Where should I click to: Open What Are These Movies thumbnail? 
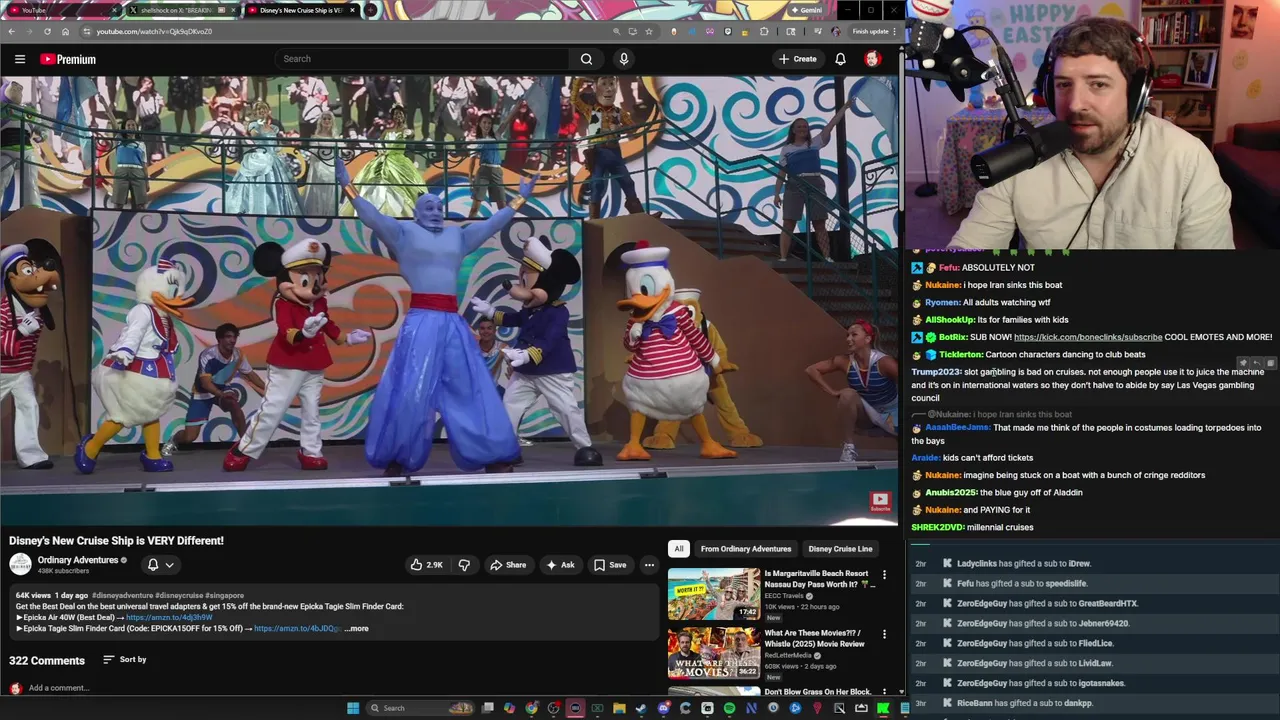tap(714, 653)
